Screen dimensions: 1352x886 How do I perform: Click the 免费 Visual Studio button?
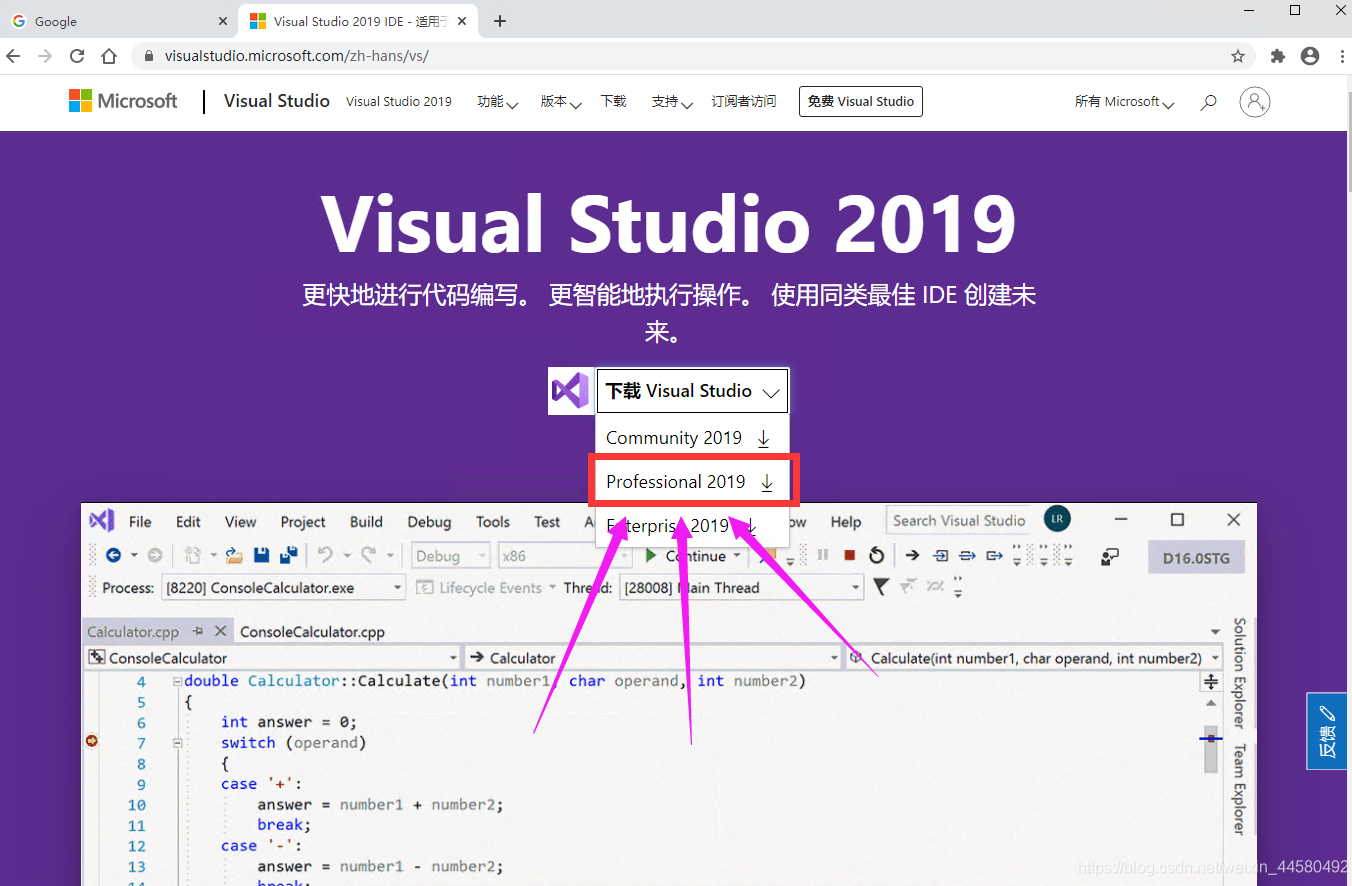pos(861,102)
